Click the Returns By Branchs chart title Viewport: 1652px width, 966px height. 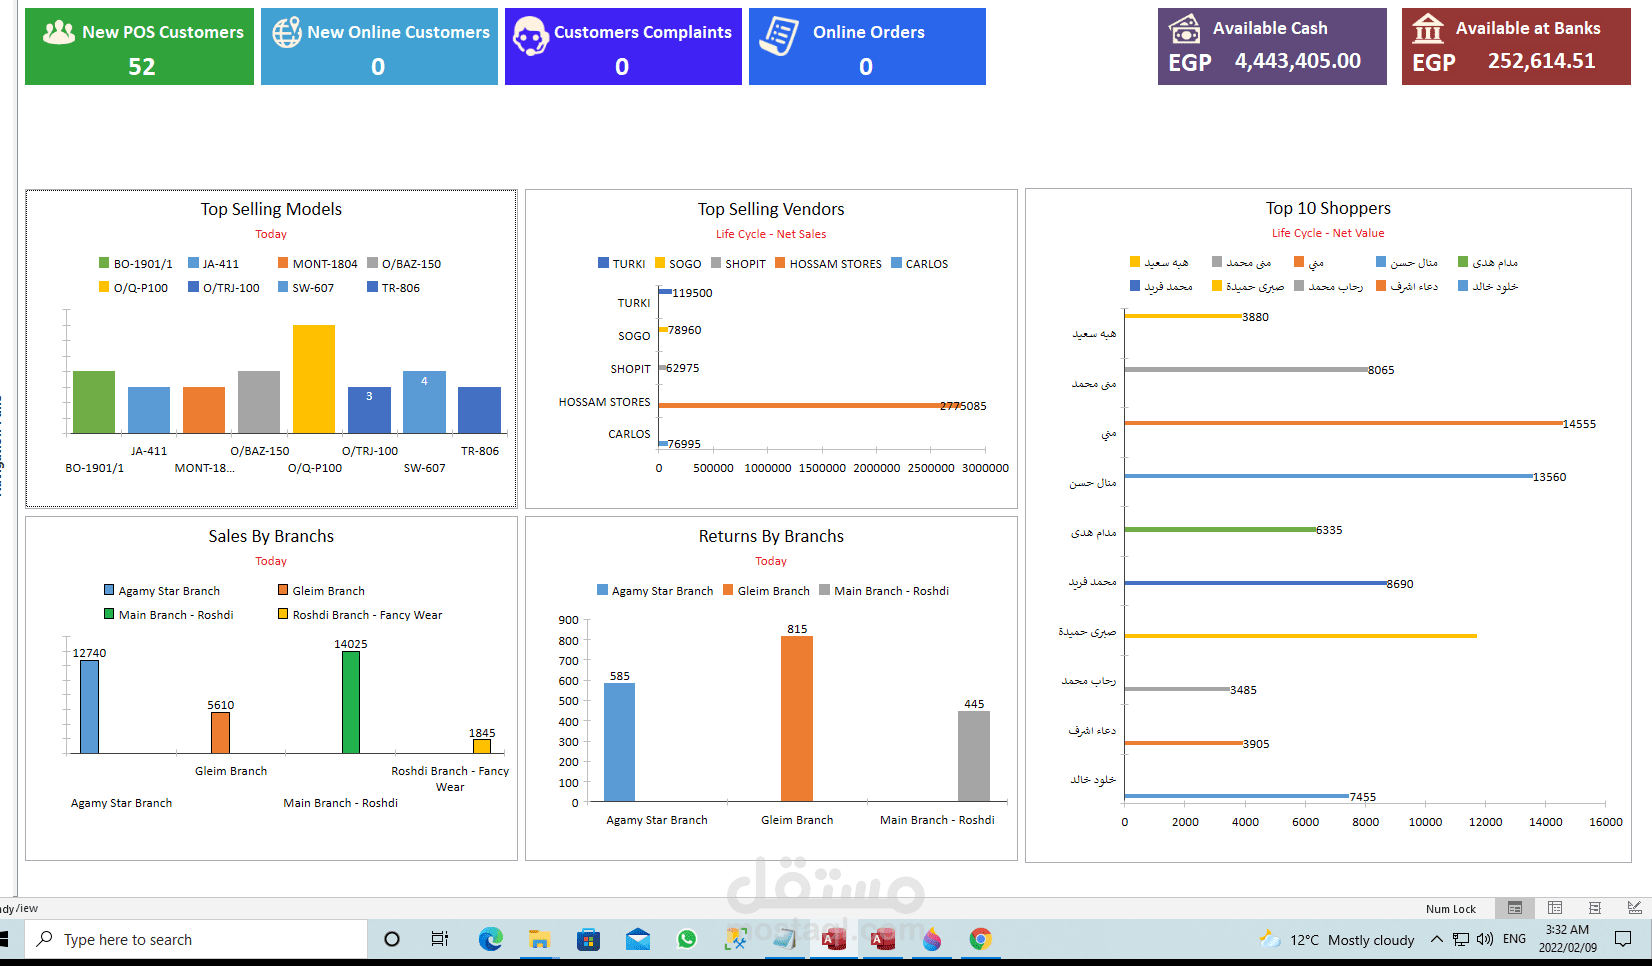click(x=771, y=536)
